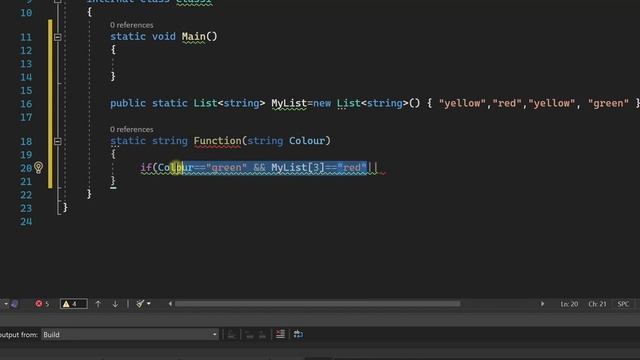Click the go to next message icon in Output

(x=262, y=335)
